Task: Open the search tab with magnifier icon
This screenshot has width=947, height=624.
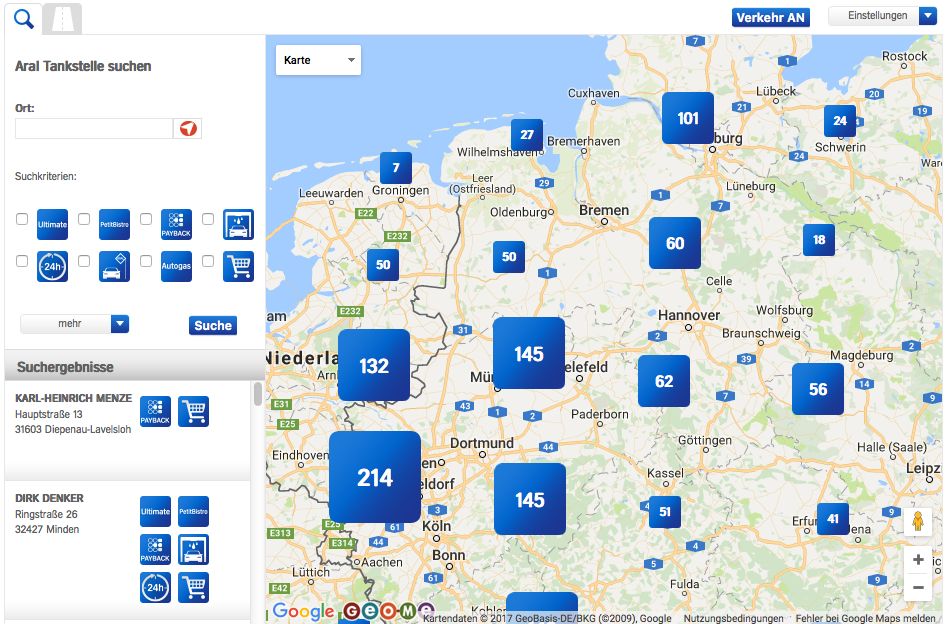Action: click(x=24, y=19)
